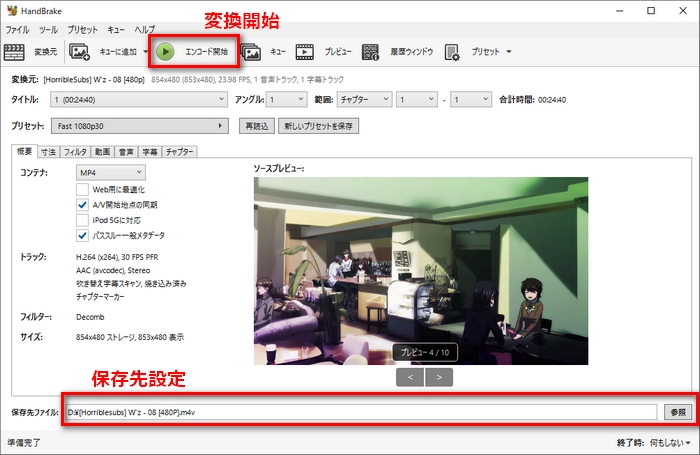The width and height of the screenshot is (700, 455).
Task: Click the source preview image
Action: point(421,271)
